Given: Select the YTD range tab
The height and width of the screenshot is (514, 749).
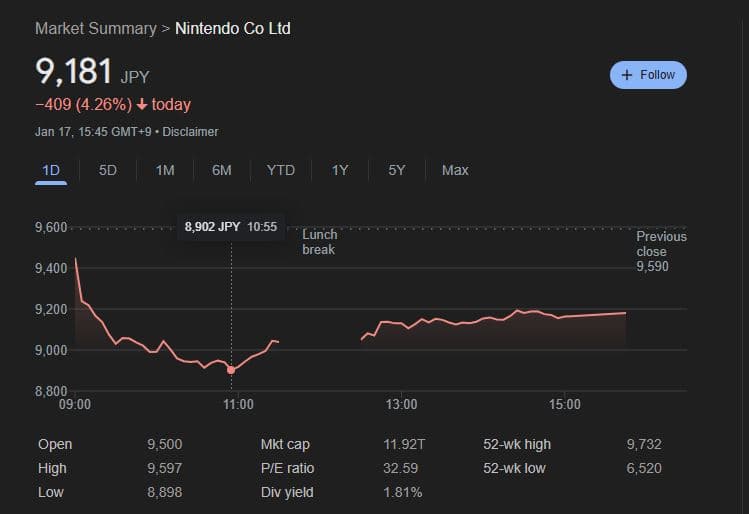Looking at the screenshot, I should click(281, 170).
